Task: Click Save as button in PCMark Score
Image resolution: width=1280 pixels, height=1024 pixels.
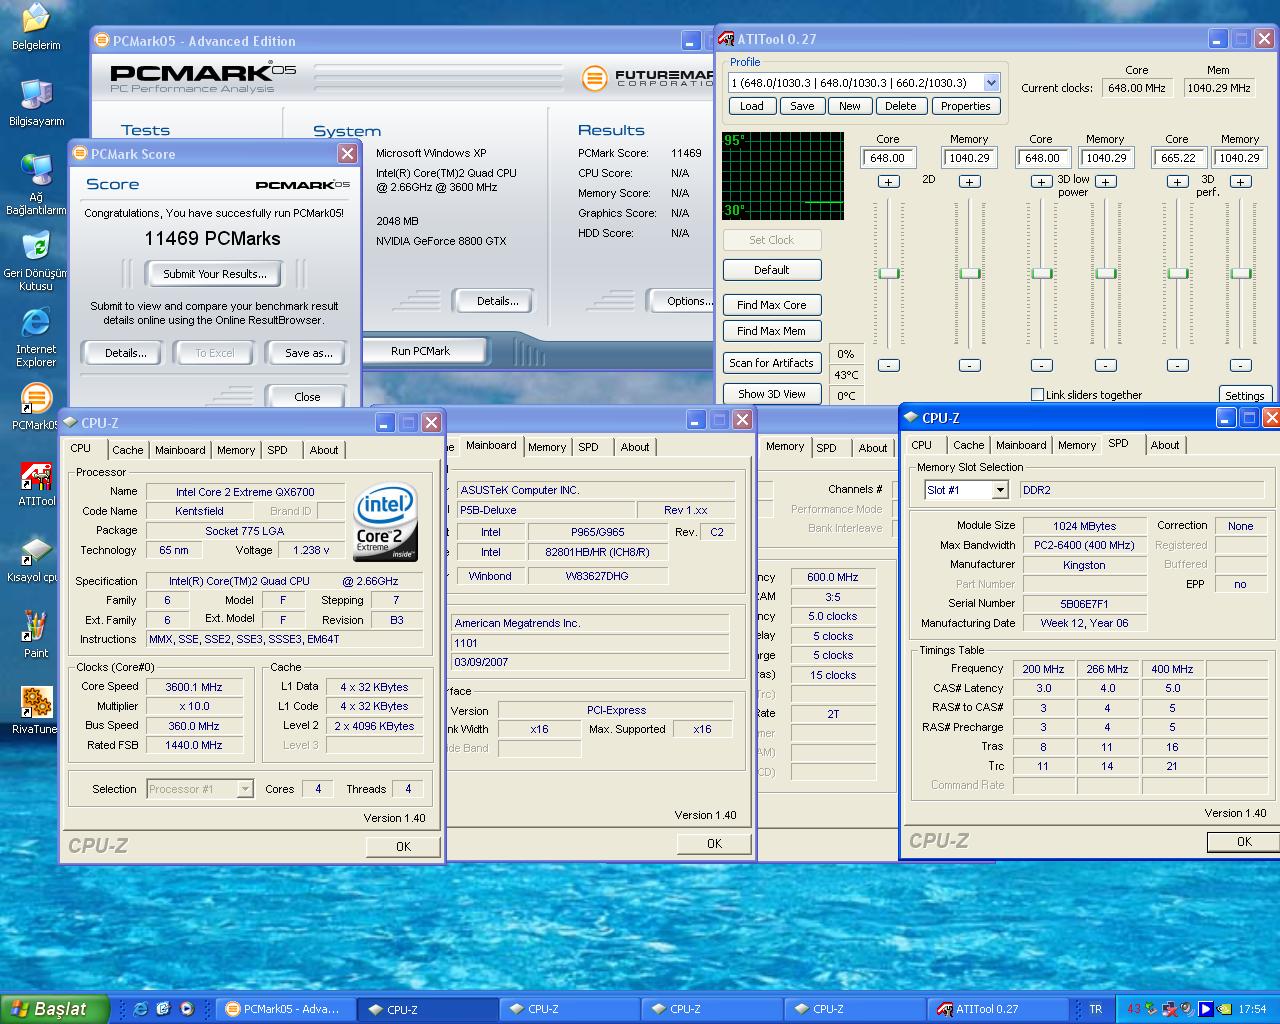Action: coord(308,353)
